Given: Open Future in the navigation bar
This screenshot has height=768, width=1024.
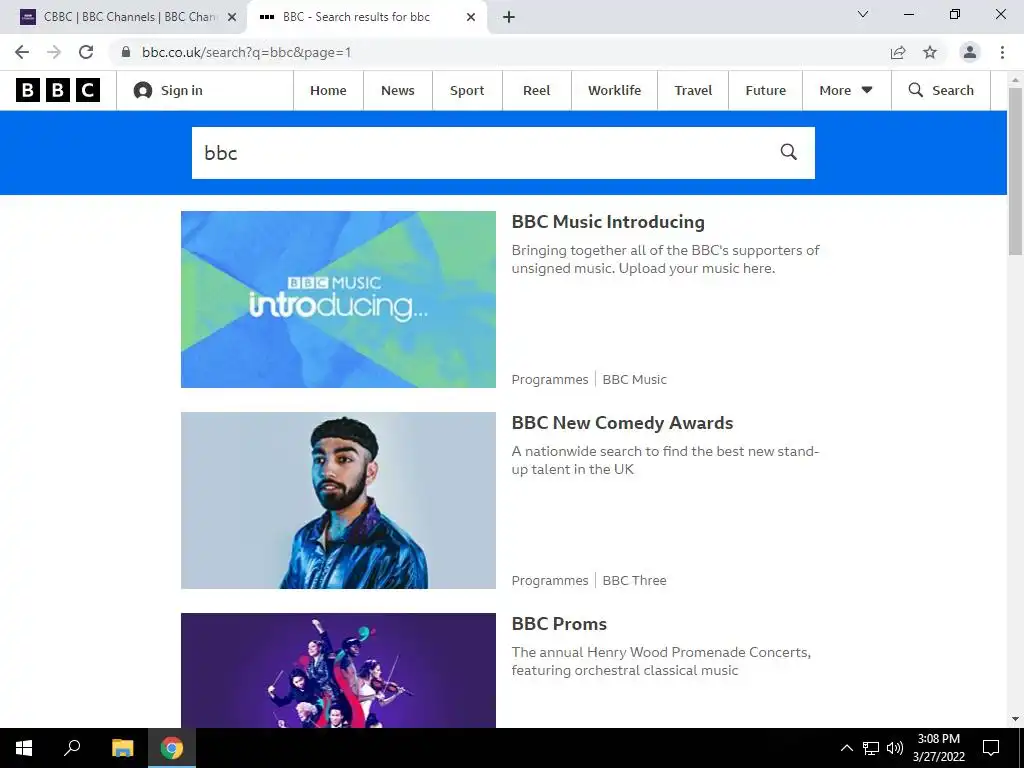Looking at the screenshot, I should 765,90.
